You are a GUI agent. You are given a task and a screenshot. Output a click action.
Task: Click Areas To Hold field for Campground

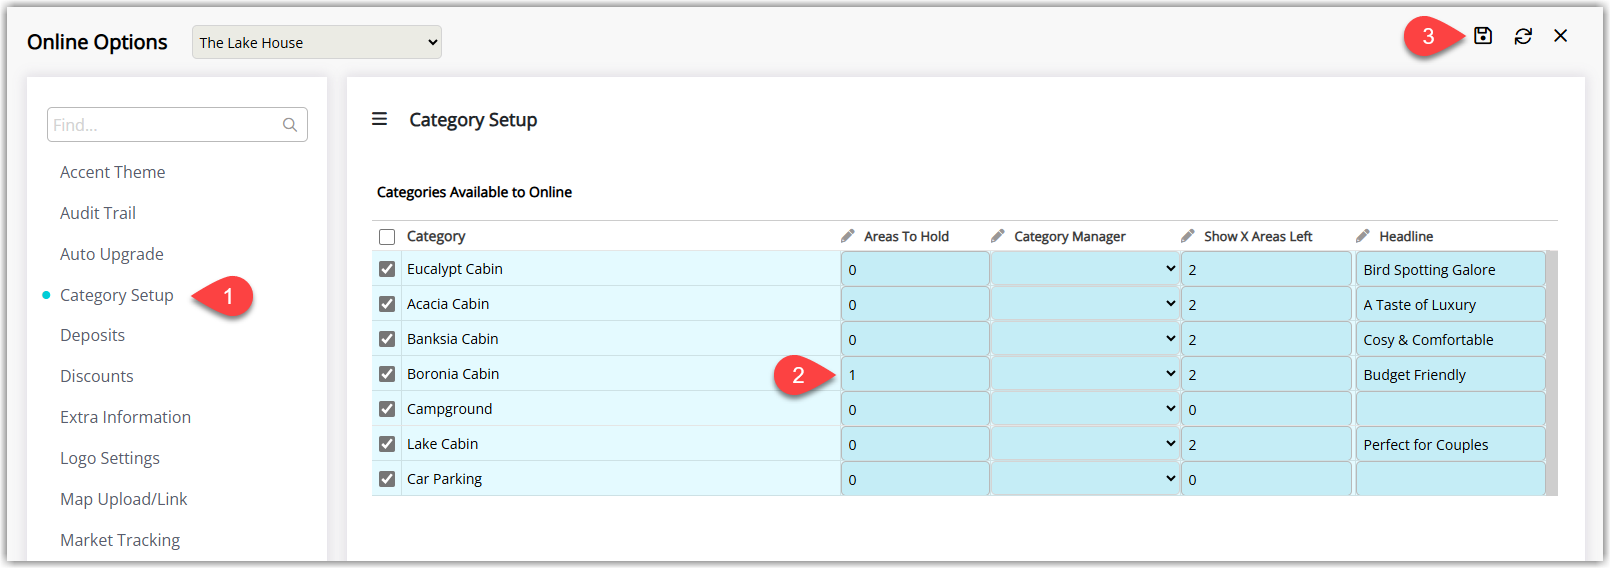coord(915,409)
